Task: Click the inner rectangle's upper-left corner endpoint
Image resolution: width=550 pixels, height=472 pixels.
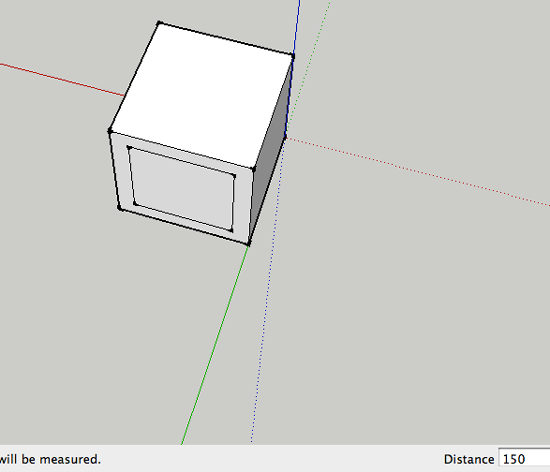Action: 129,148
